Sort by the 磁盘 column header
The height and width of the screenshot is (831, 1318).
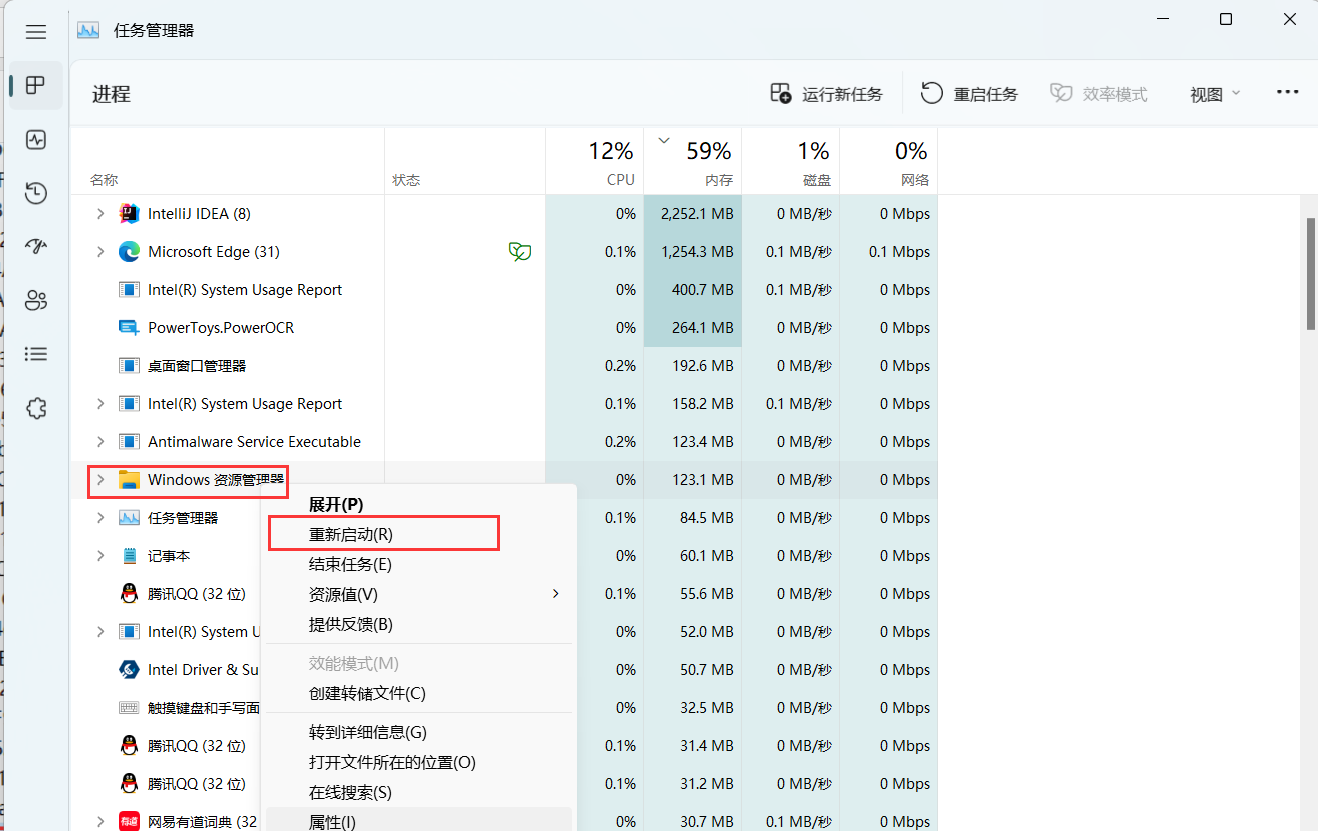point(791,161)
